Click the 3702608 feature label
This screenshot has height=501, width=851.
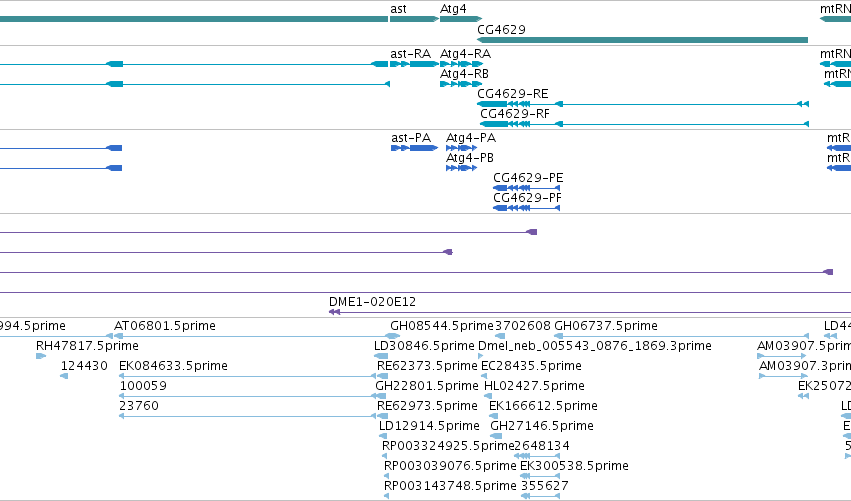pyautogui.click(x=522, y=326)
